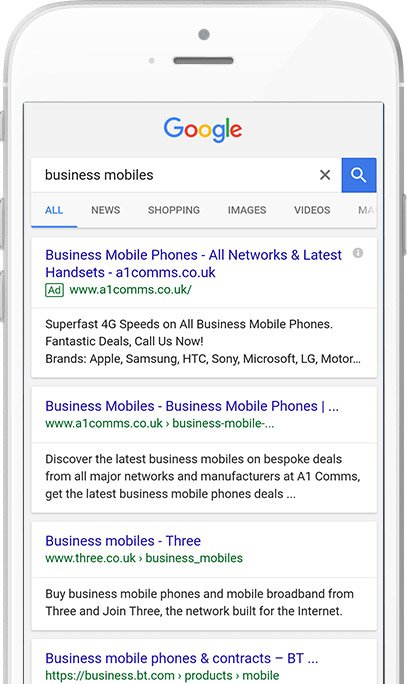
Task: Click the www.a1comms.co.uk/ ad URL
Action: click(x=130, y=290)
